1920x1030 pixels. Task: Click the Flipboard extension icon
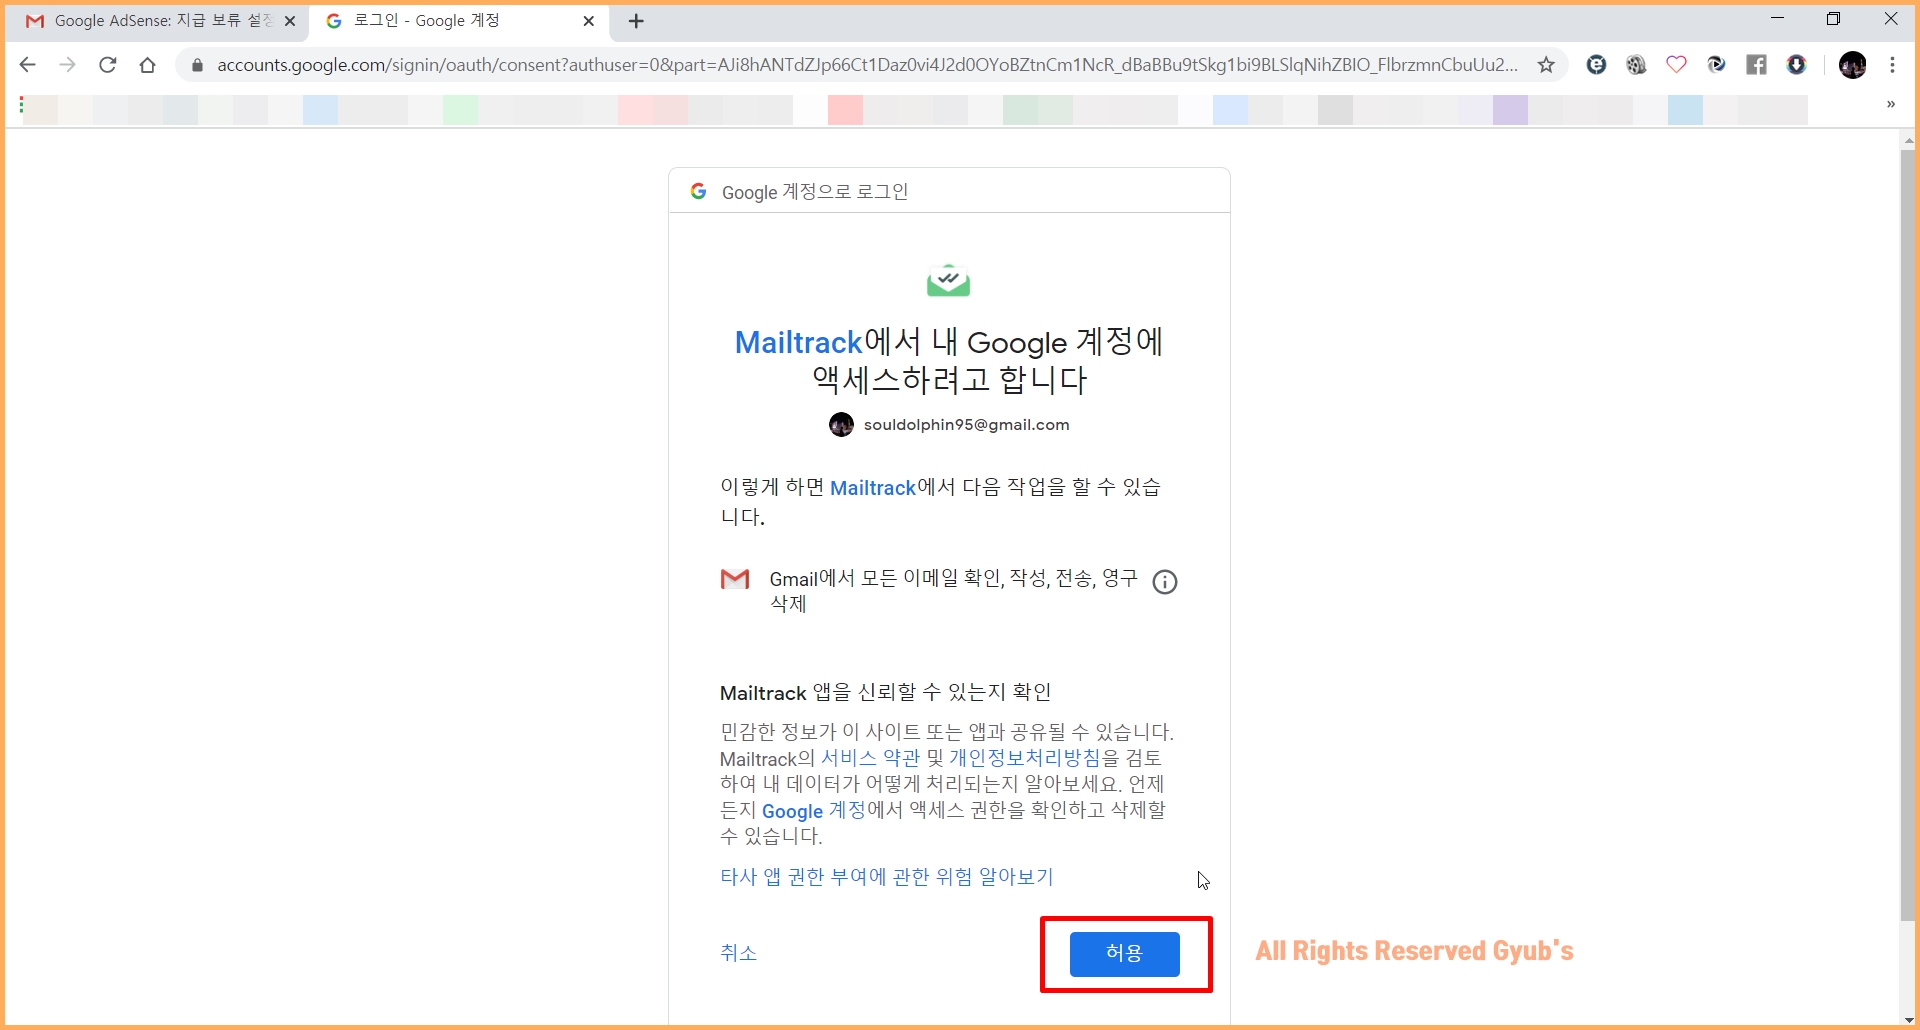[x=1757, y=65]
